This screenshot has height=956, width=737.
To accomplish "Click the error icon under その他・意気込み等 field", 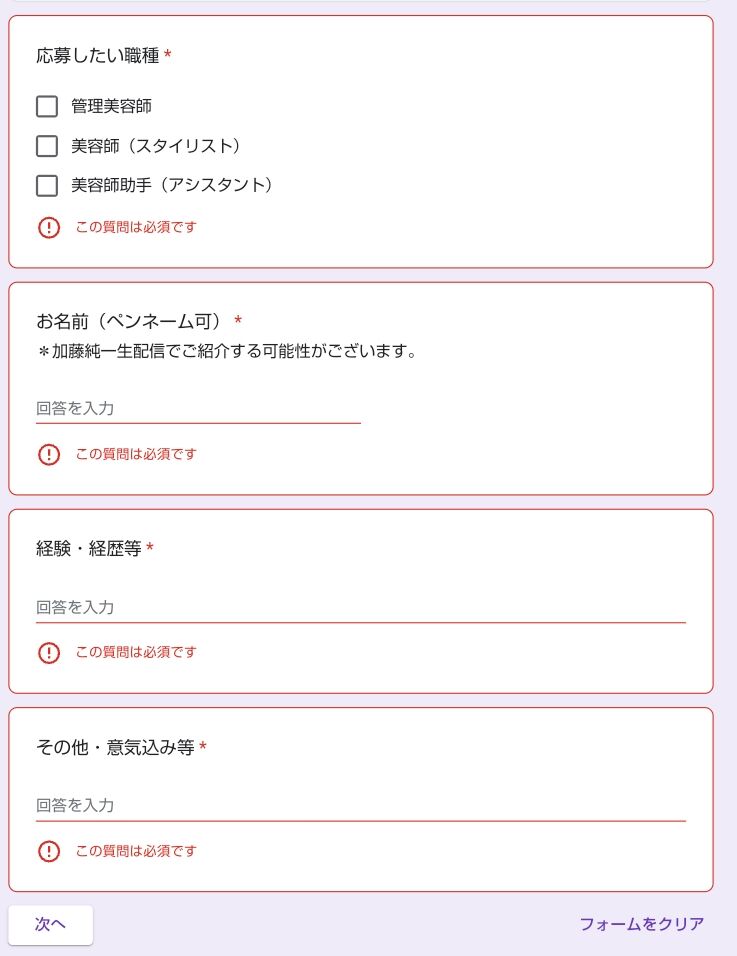I will pyautogui.click(x=49, y=852).
